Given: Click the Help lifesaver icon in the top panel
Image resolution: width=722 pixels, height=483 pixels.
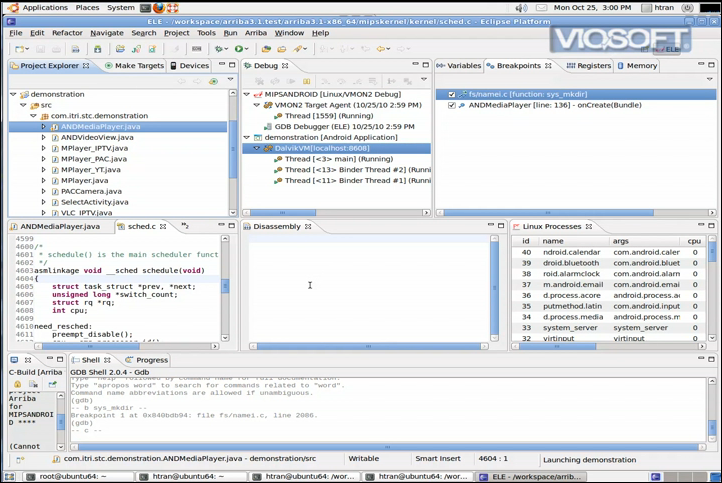Looking at the screenshot, I should (172, 8).
